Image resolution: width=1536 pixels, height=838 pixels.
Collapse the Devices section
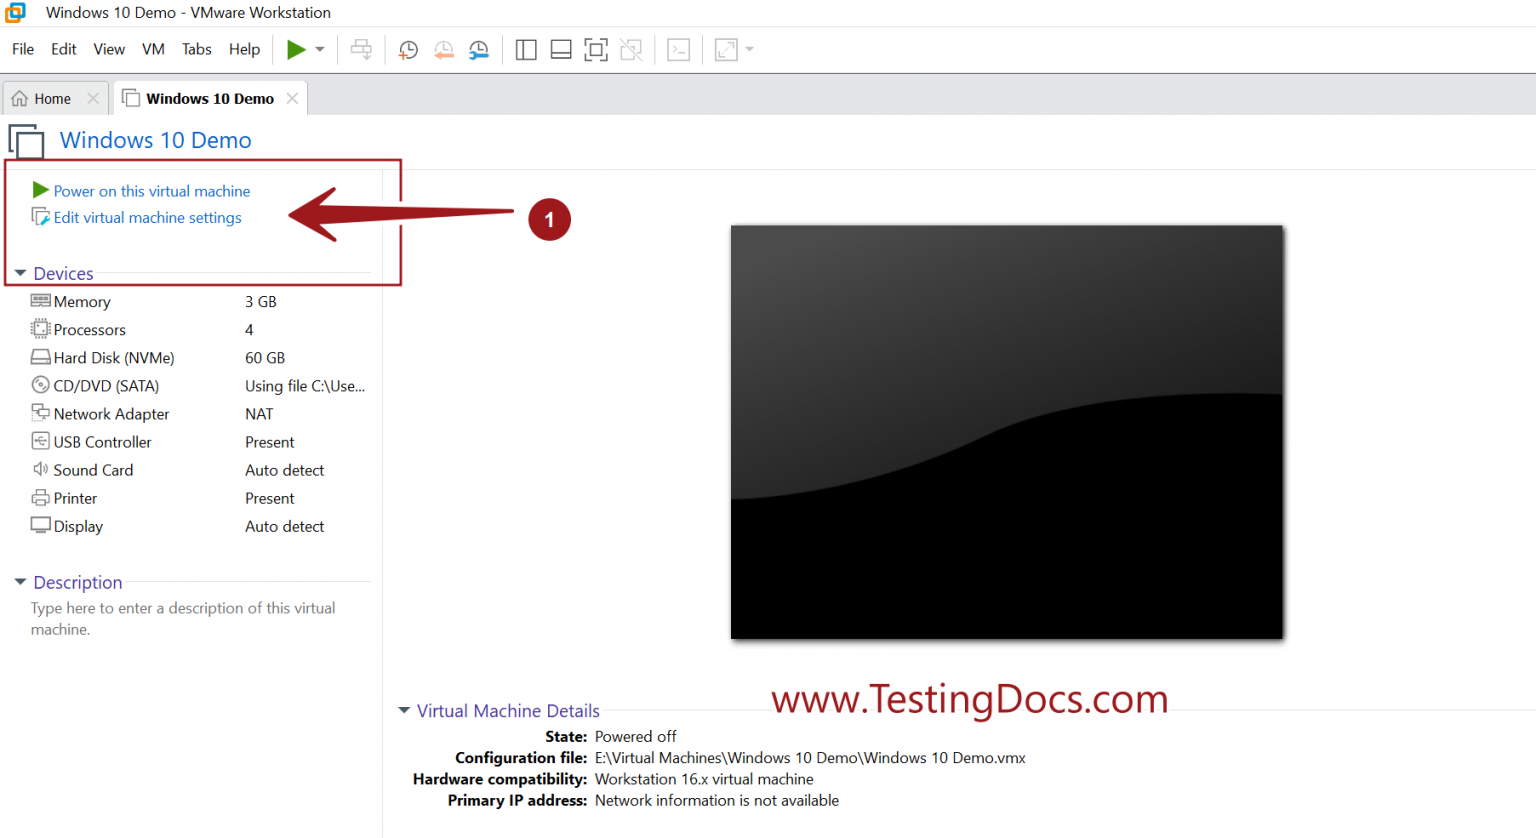coord(20,272)
